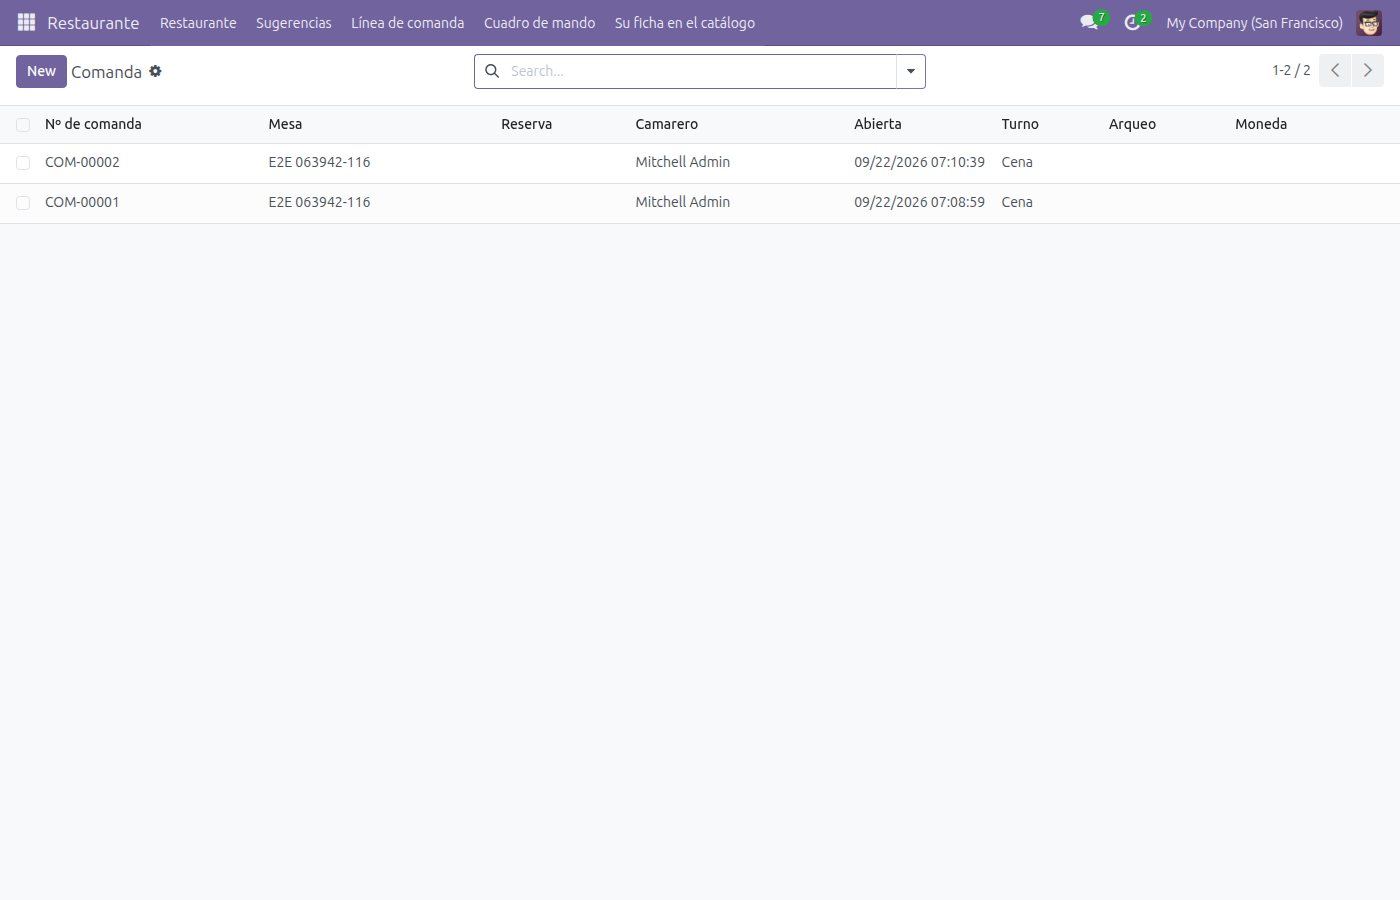
Task: Expand the search filters dropdown arrow
Action: [911, 71]
